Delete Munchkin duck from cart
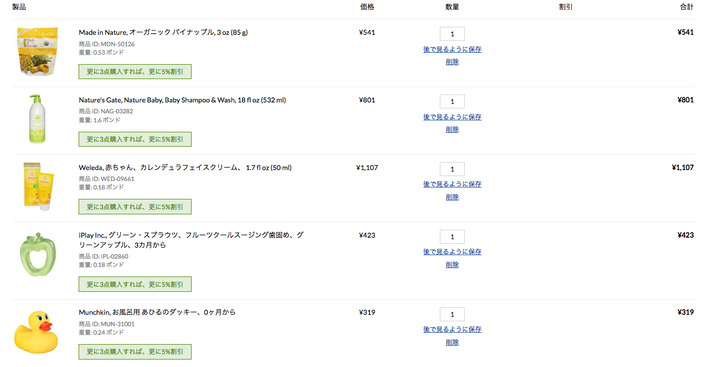The image size is (710, 367). pos(452,343)
